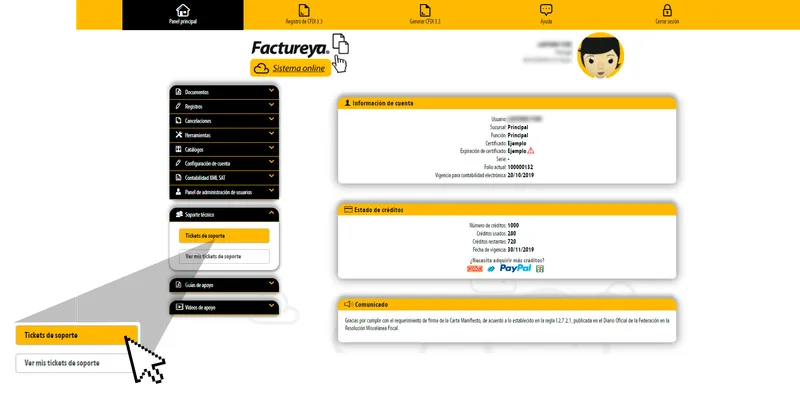Screen dimensions: 800x393
Task: Click the Estado de créditos header title
Action: click(x=379, y=209)
